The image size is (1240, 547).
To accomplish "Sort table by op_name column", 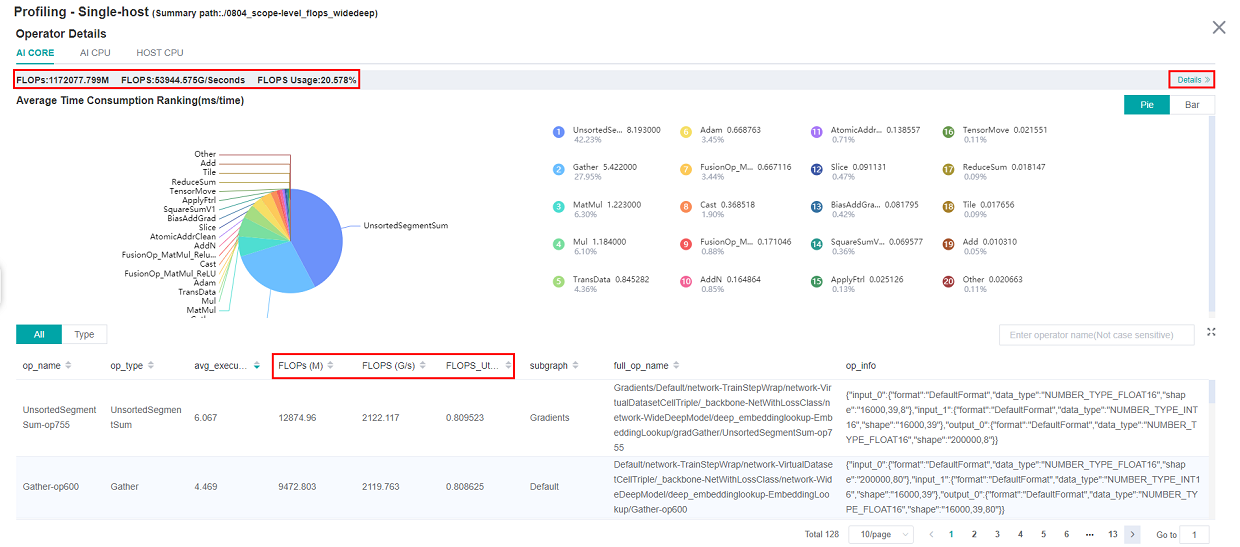I will coord(68,366).
